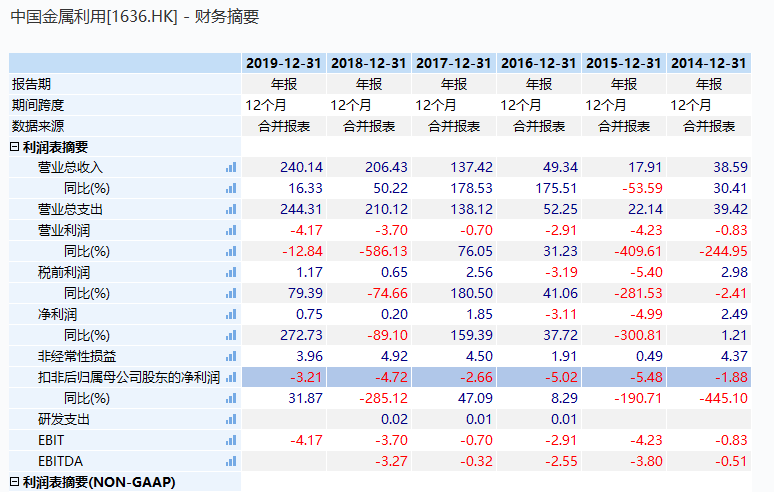
Task: Select the 2014-12-31 column header
Action: pyautogui.click(x=708, y=63)
